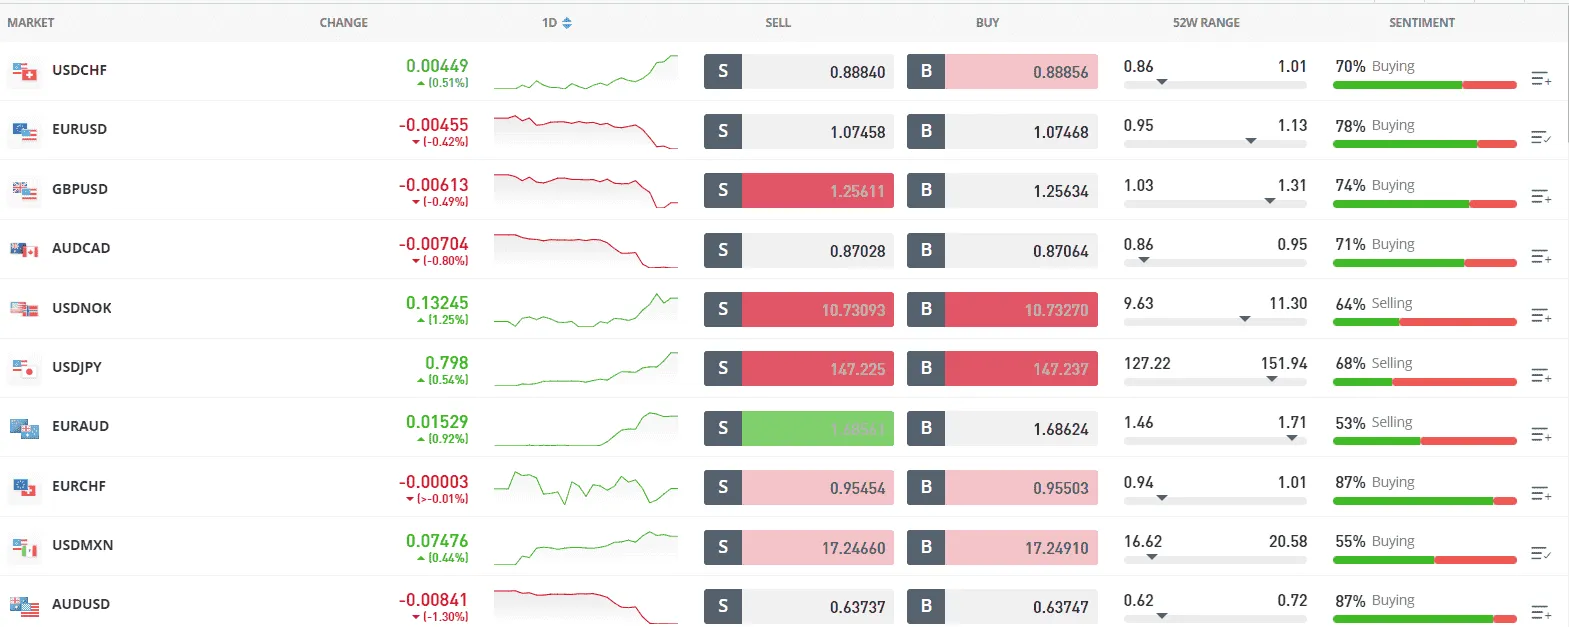This screenshot has height=627, width=1569.
Task: Add USDNOK to watchlist
Action: pyautogui.click(x=1541, y=316)
